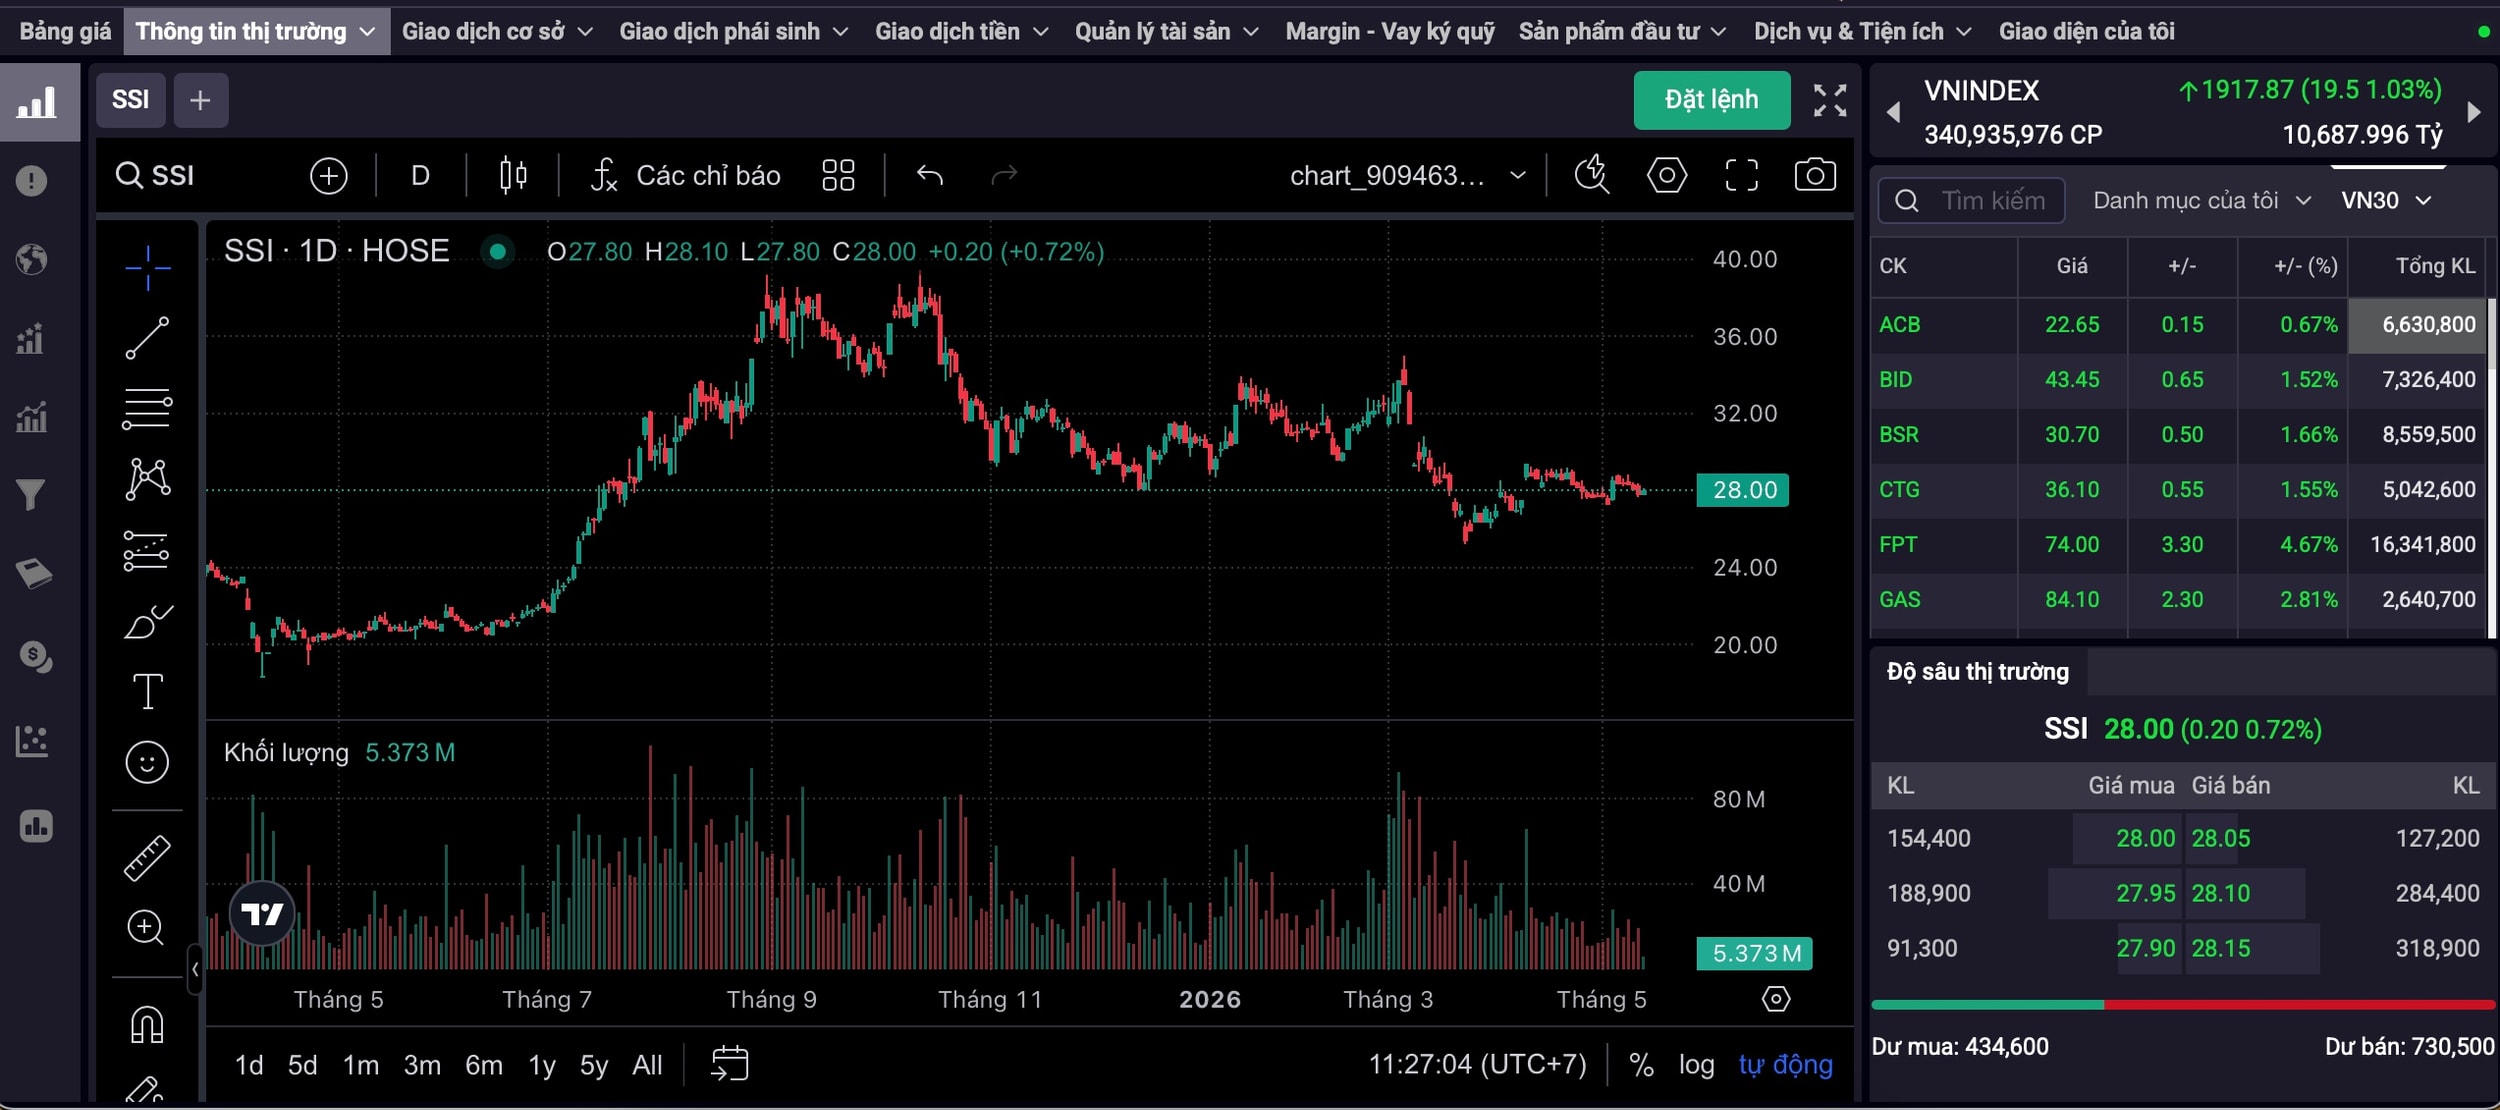Expand the Giao dịch tiền menu

962,32
